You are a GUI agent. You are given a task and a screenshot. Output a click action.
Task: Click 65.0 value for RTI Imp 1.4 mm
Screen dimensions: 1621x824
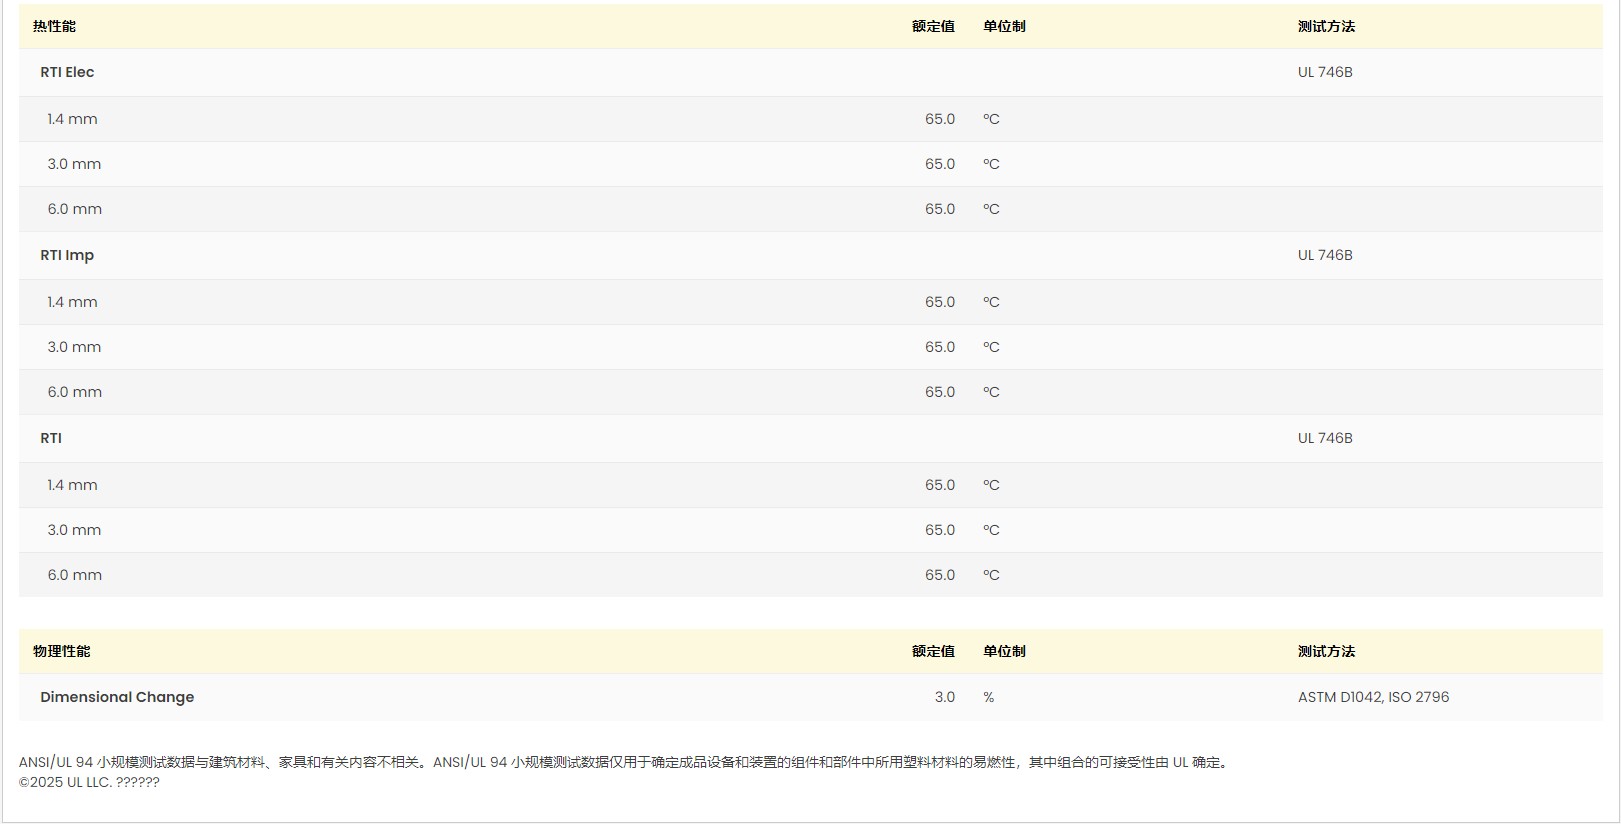click(x=940, y=302)
